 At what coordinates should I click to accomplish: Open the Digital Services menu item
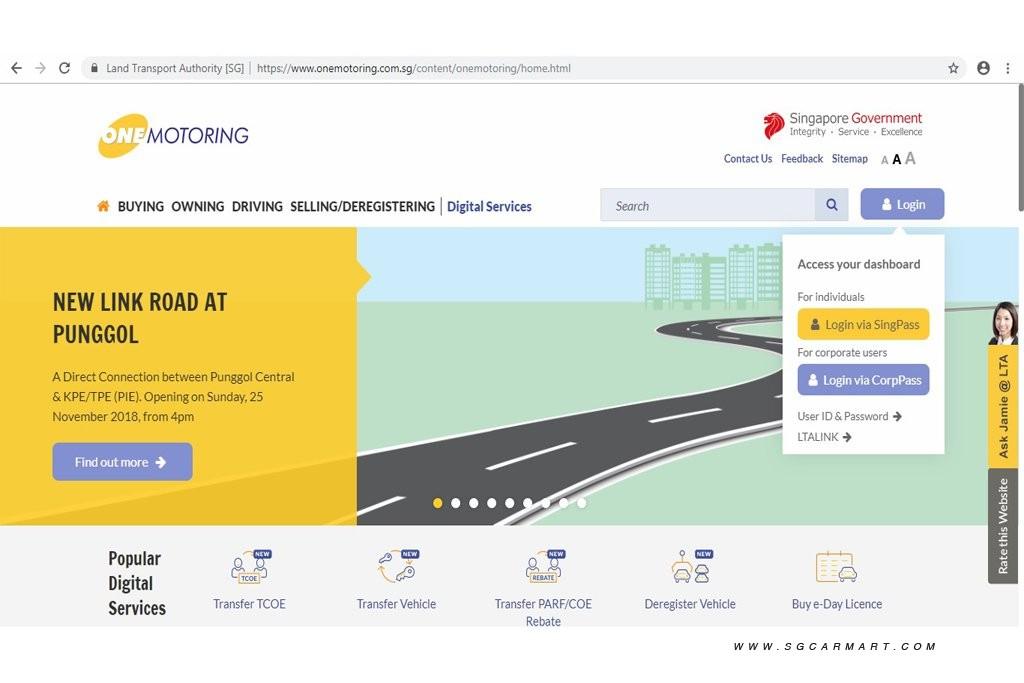(x=489, y=206)
